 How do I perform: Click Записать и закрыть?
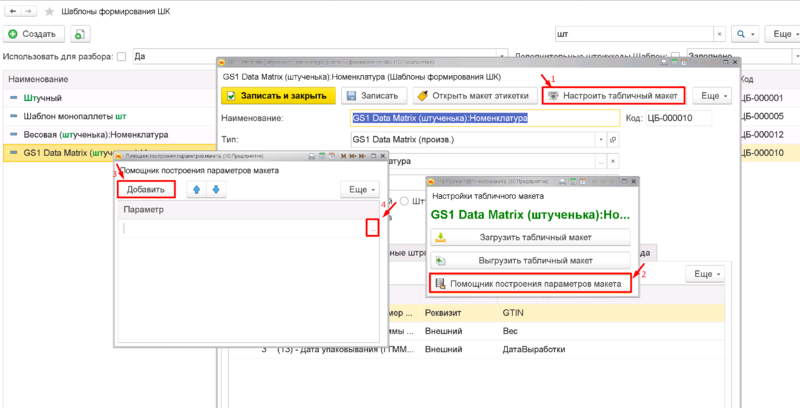coord(279,95)
